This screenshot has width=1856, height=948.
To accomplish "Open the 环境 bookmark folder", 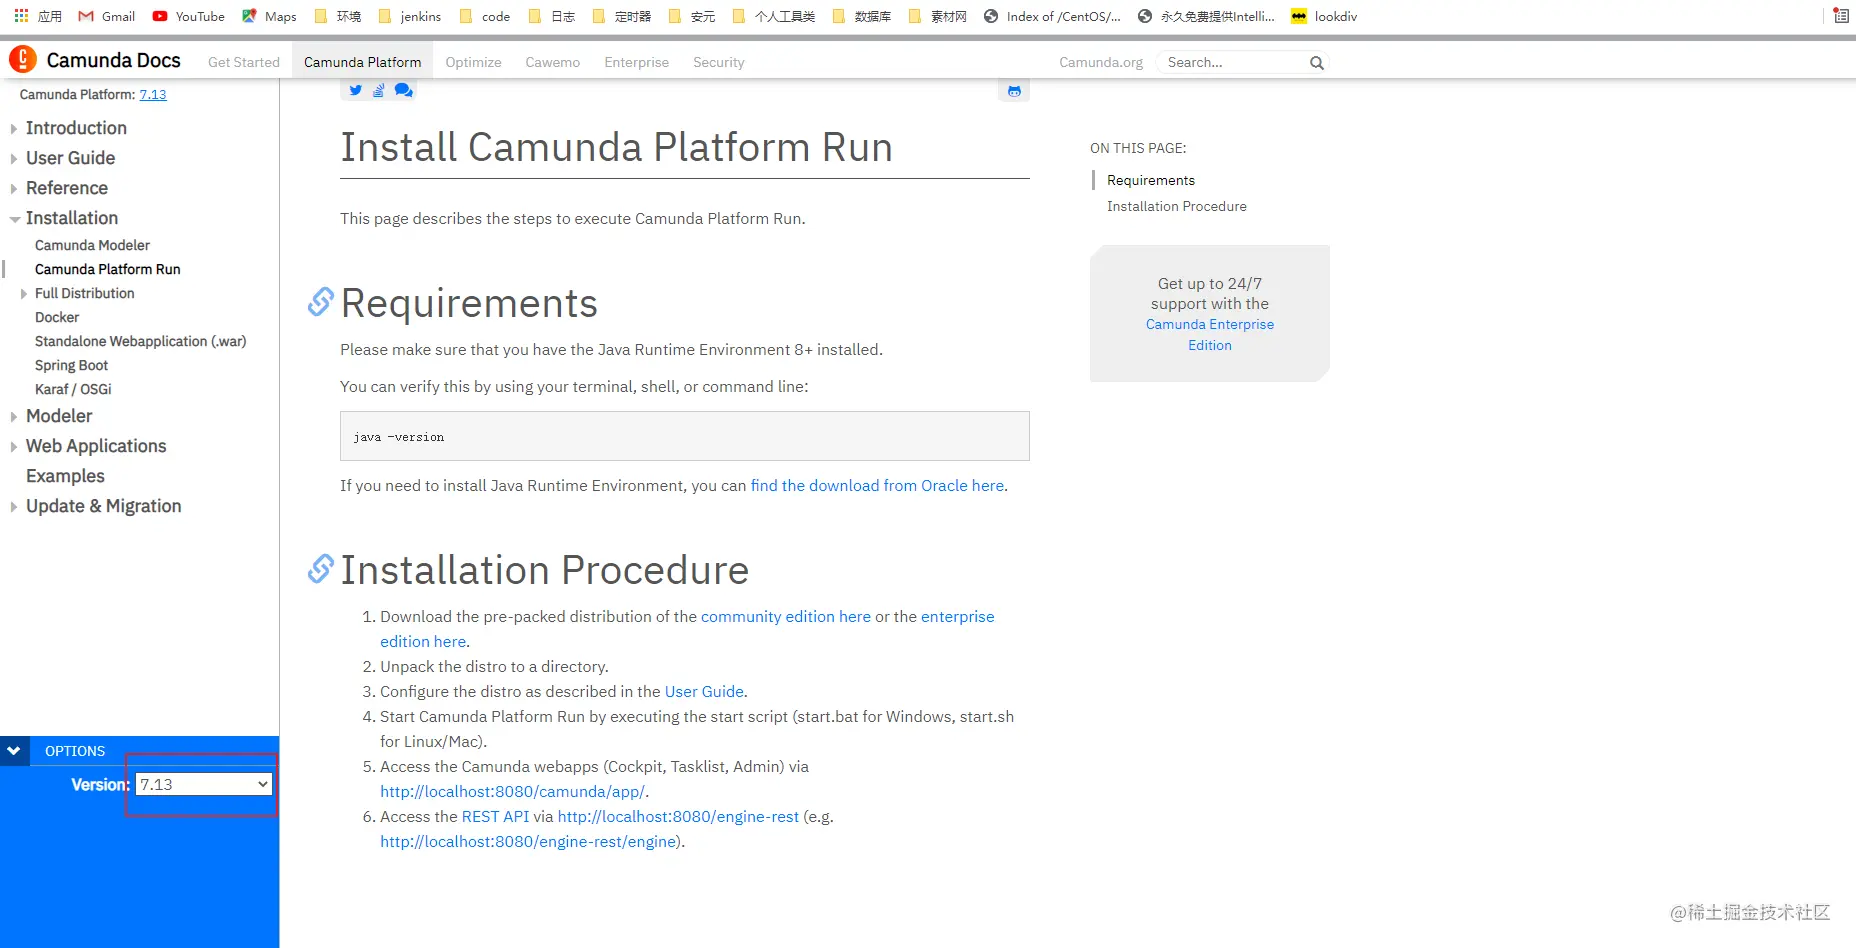I will point(338,16).
